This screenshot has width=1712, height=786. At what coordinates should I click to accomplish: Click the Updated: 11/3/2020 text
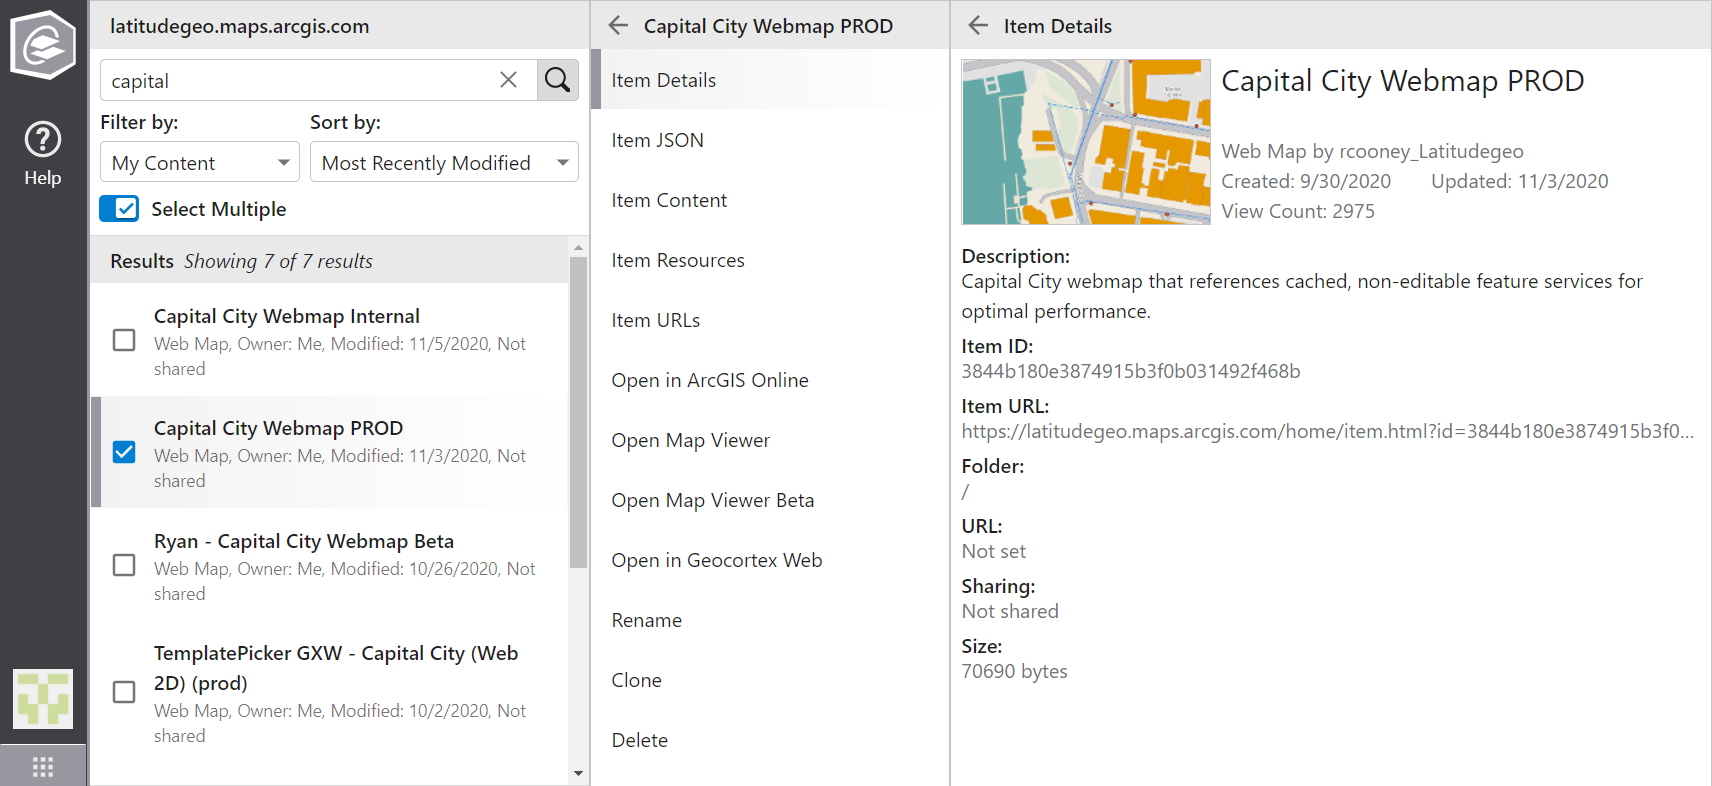pyautogui.click(x=1520, y=181)
